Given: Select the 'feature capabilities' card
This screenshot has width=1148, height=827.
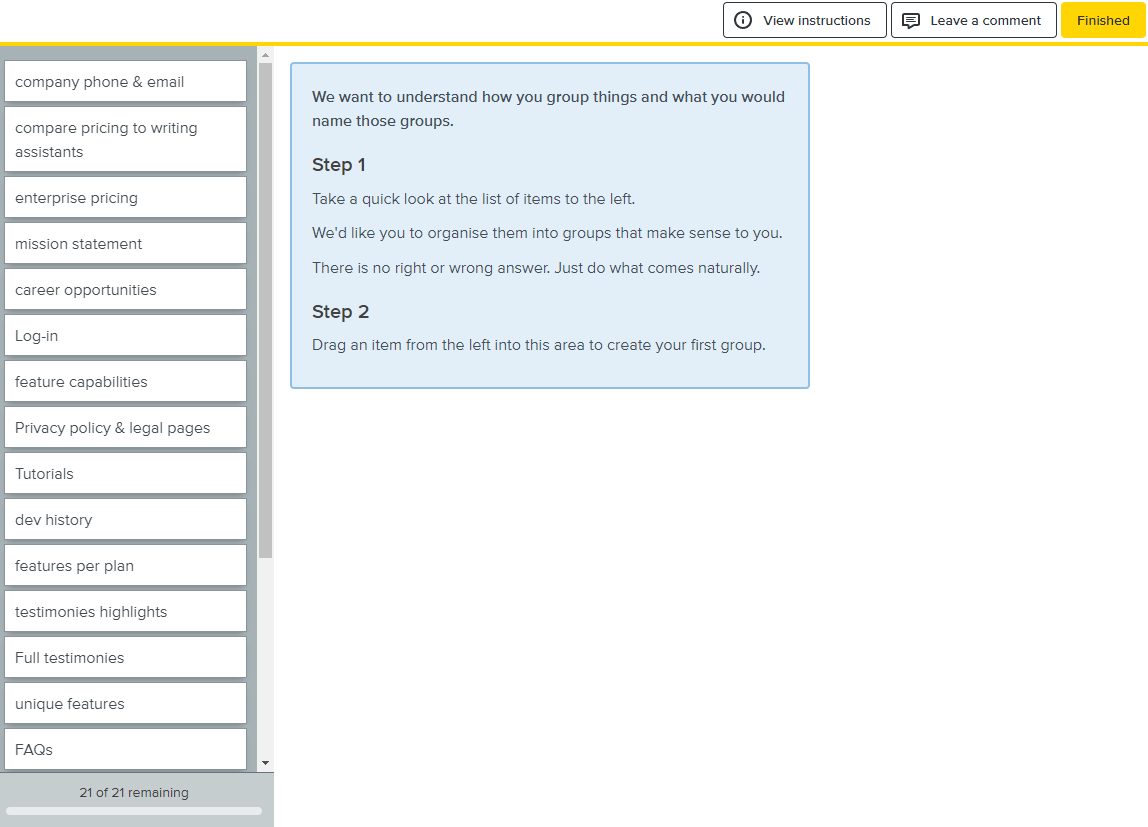Looking at the screenshot, I should [x=125, y=381].
